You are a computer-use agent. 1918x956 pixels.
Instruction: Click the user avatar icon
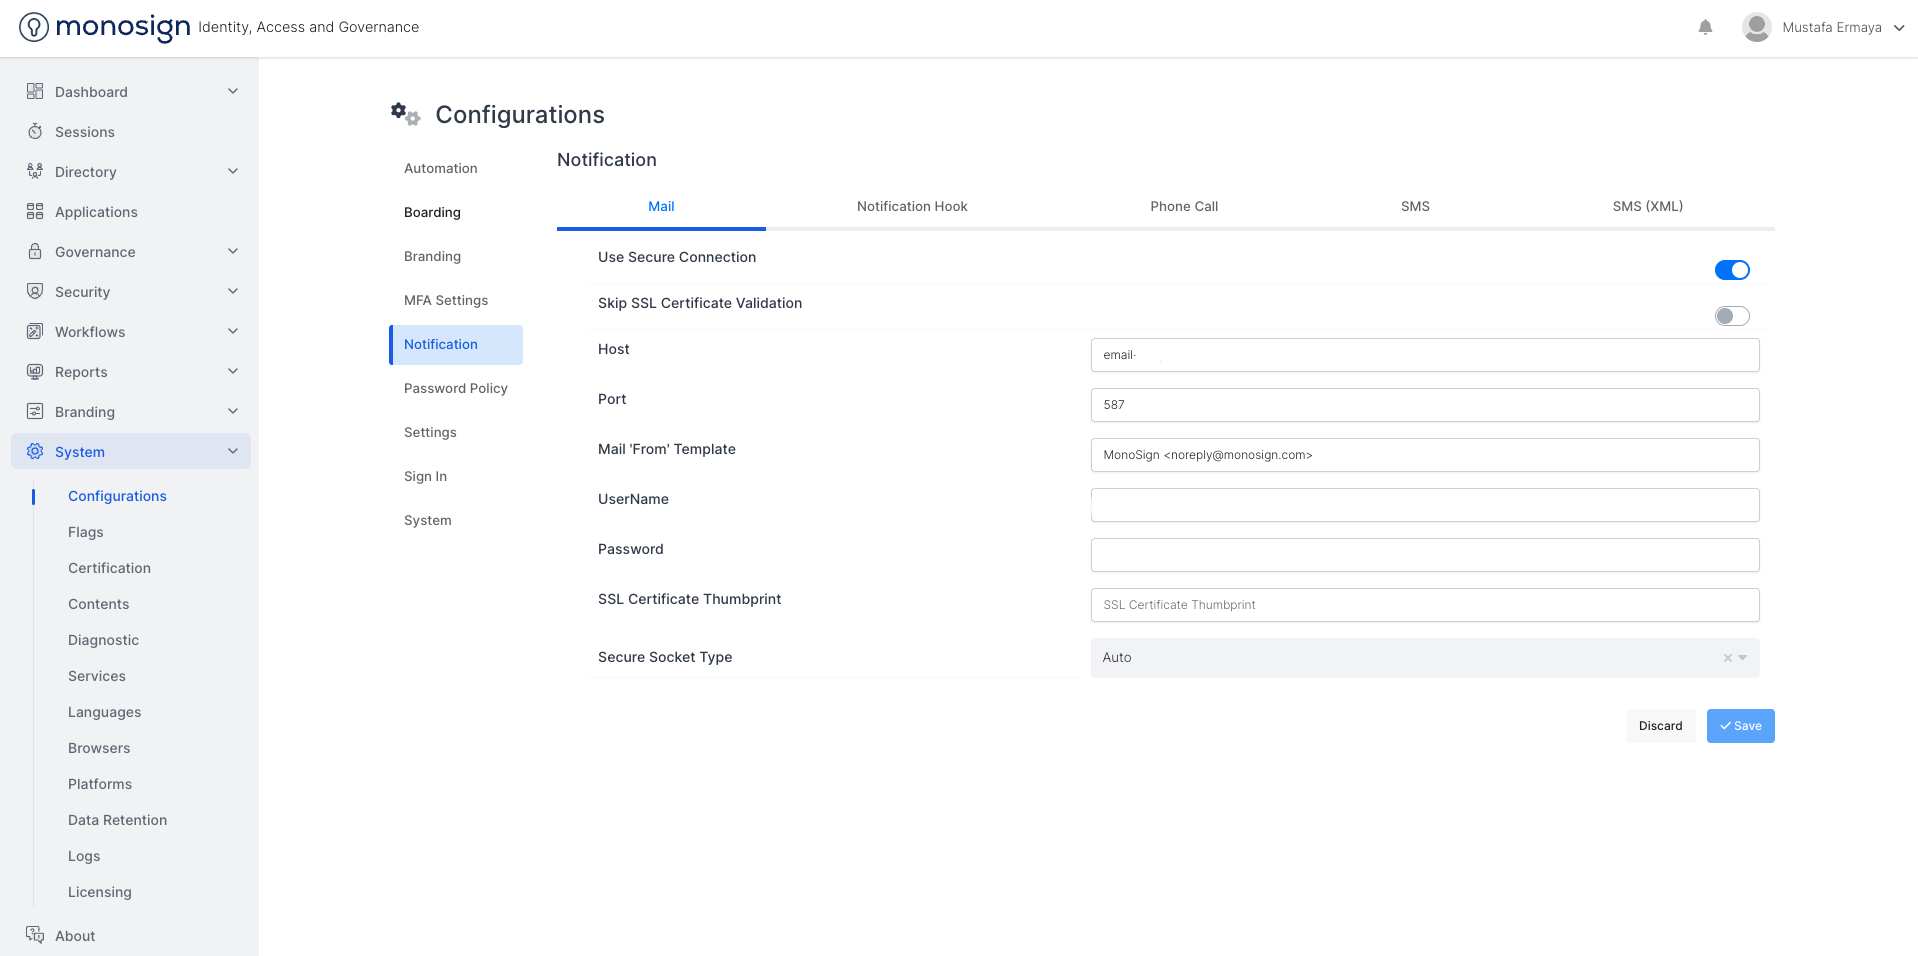(x=1756, y=28)
